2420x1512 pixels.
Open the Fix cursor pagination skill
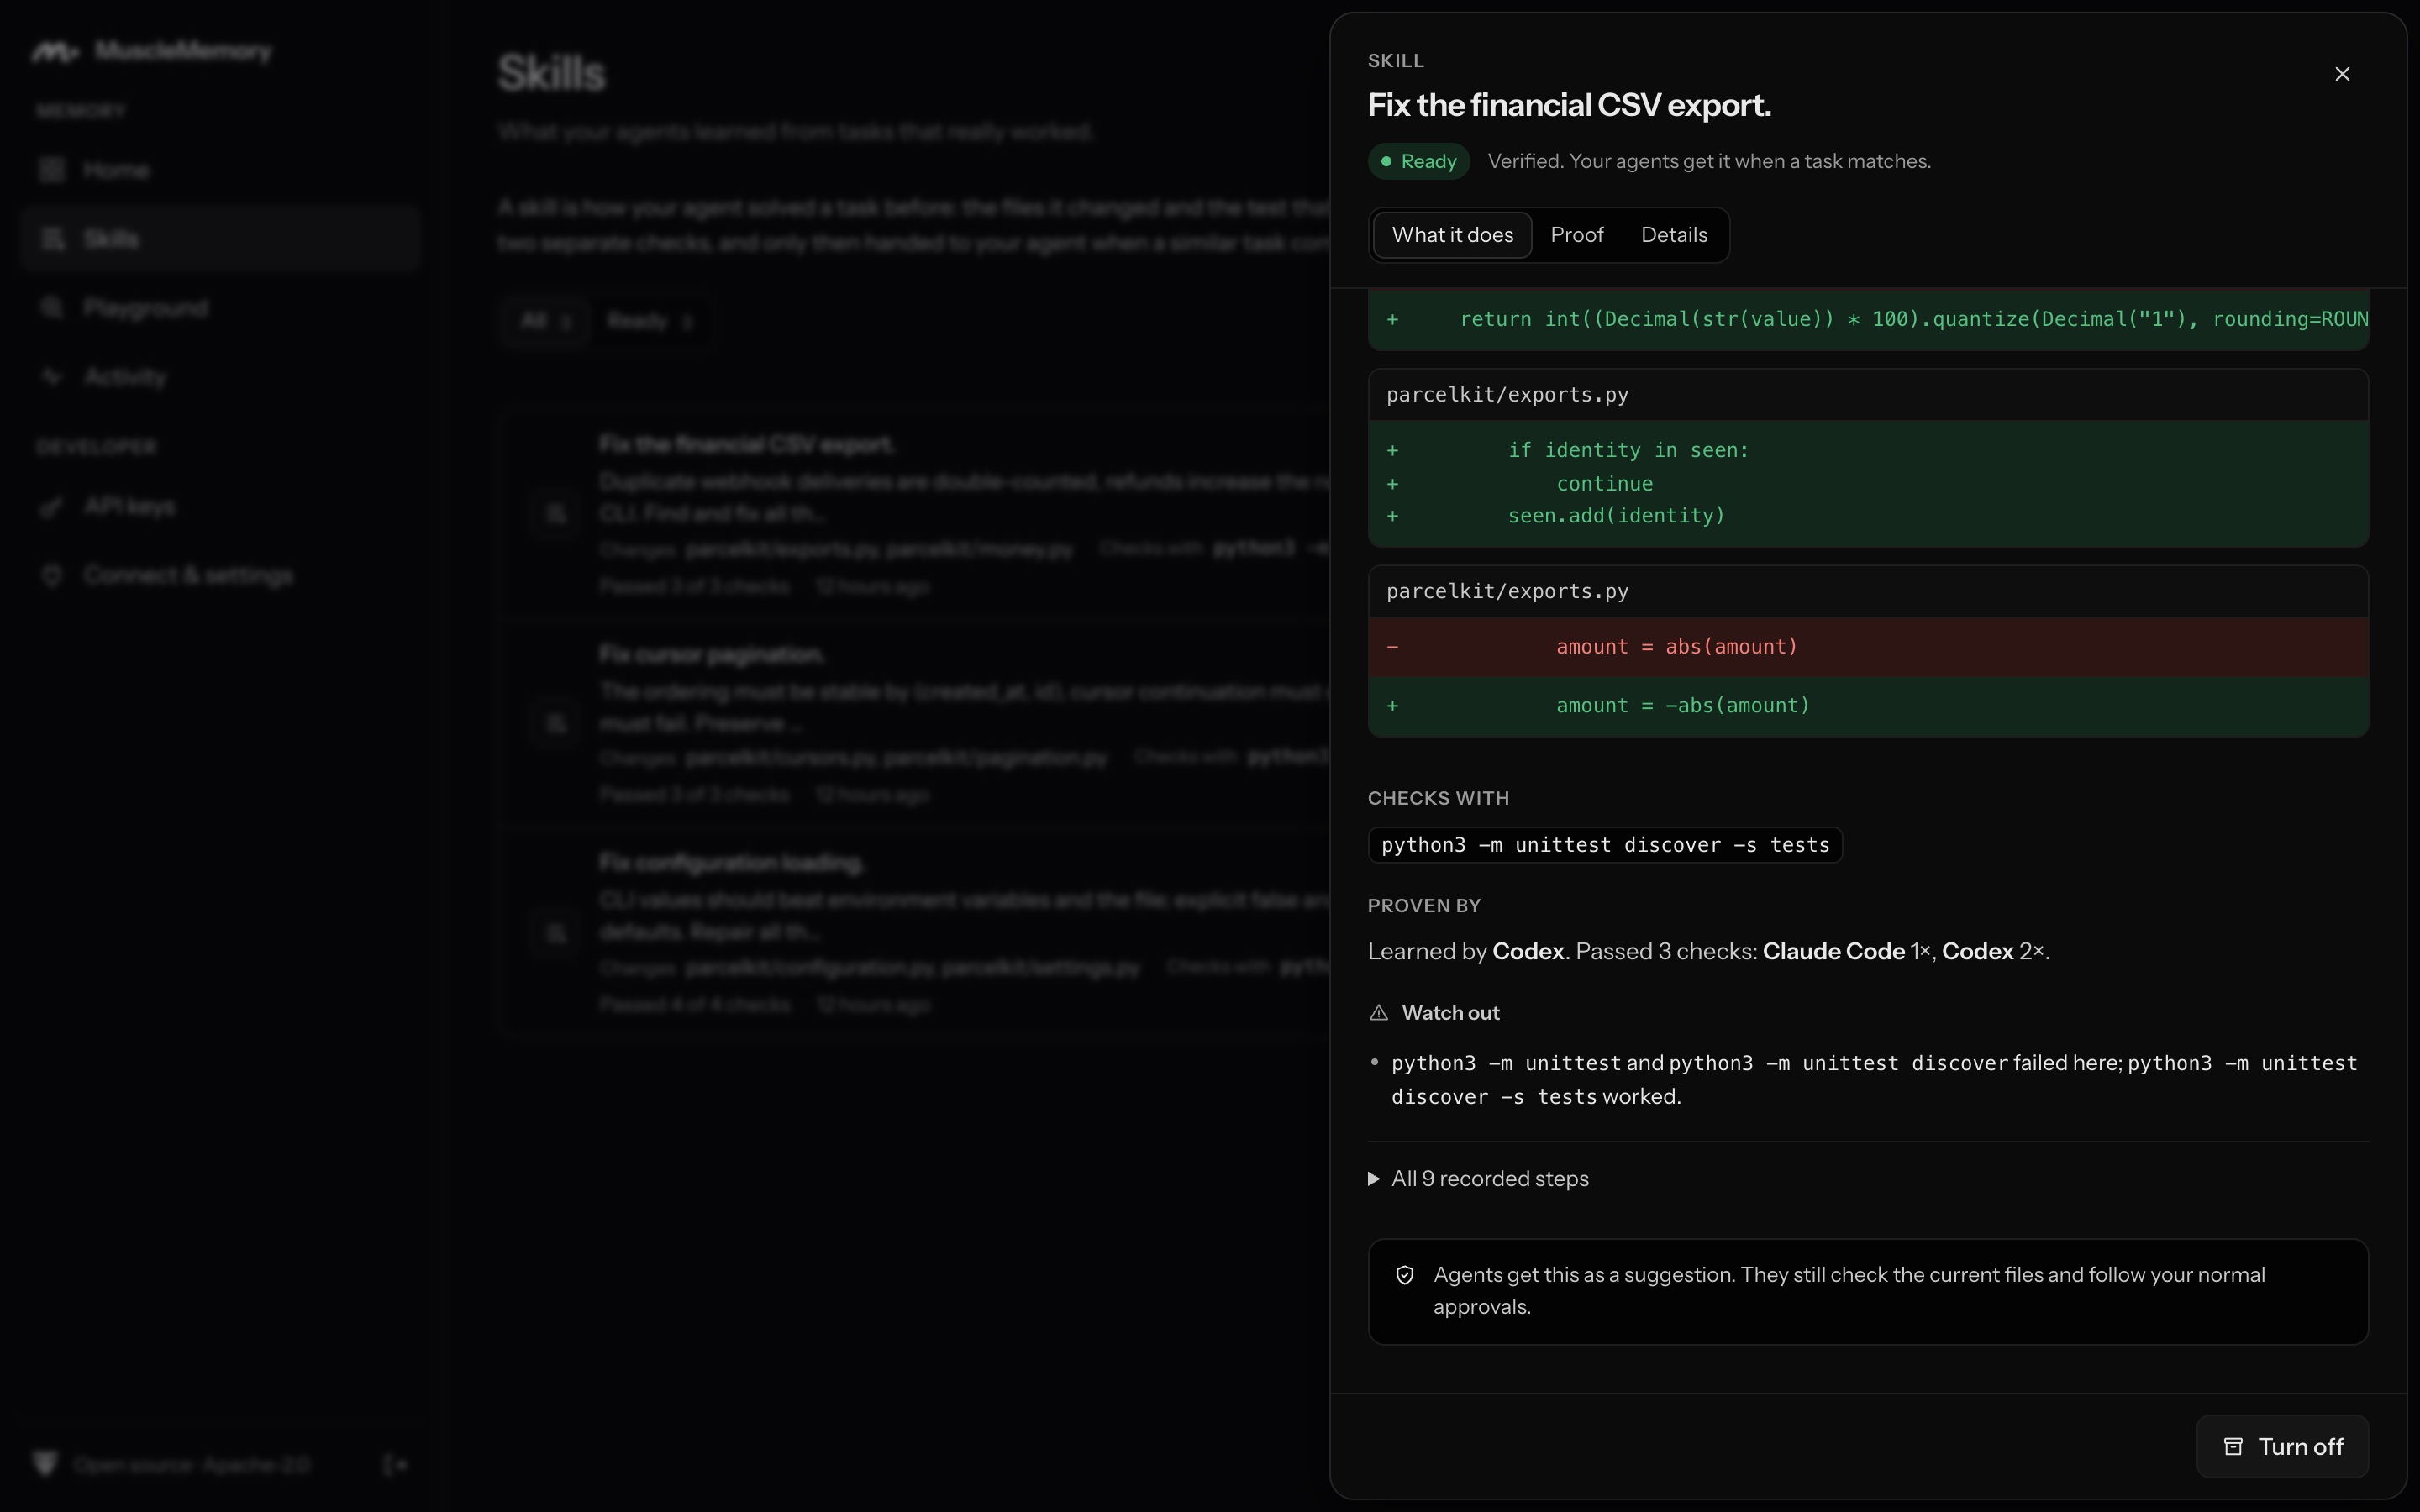click(x=913, y=724)
